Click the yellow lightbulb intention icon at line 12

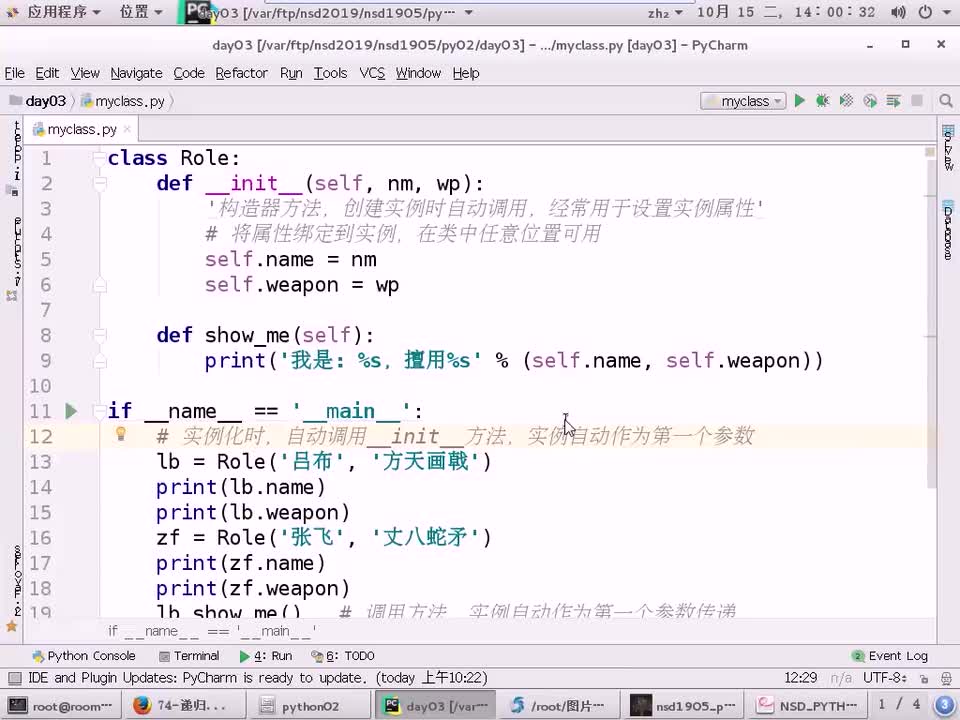(x=121, y=434)
